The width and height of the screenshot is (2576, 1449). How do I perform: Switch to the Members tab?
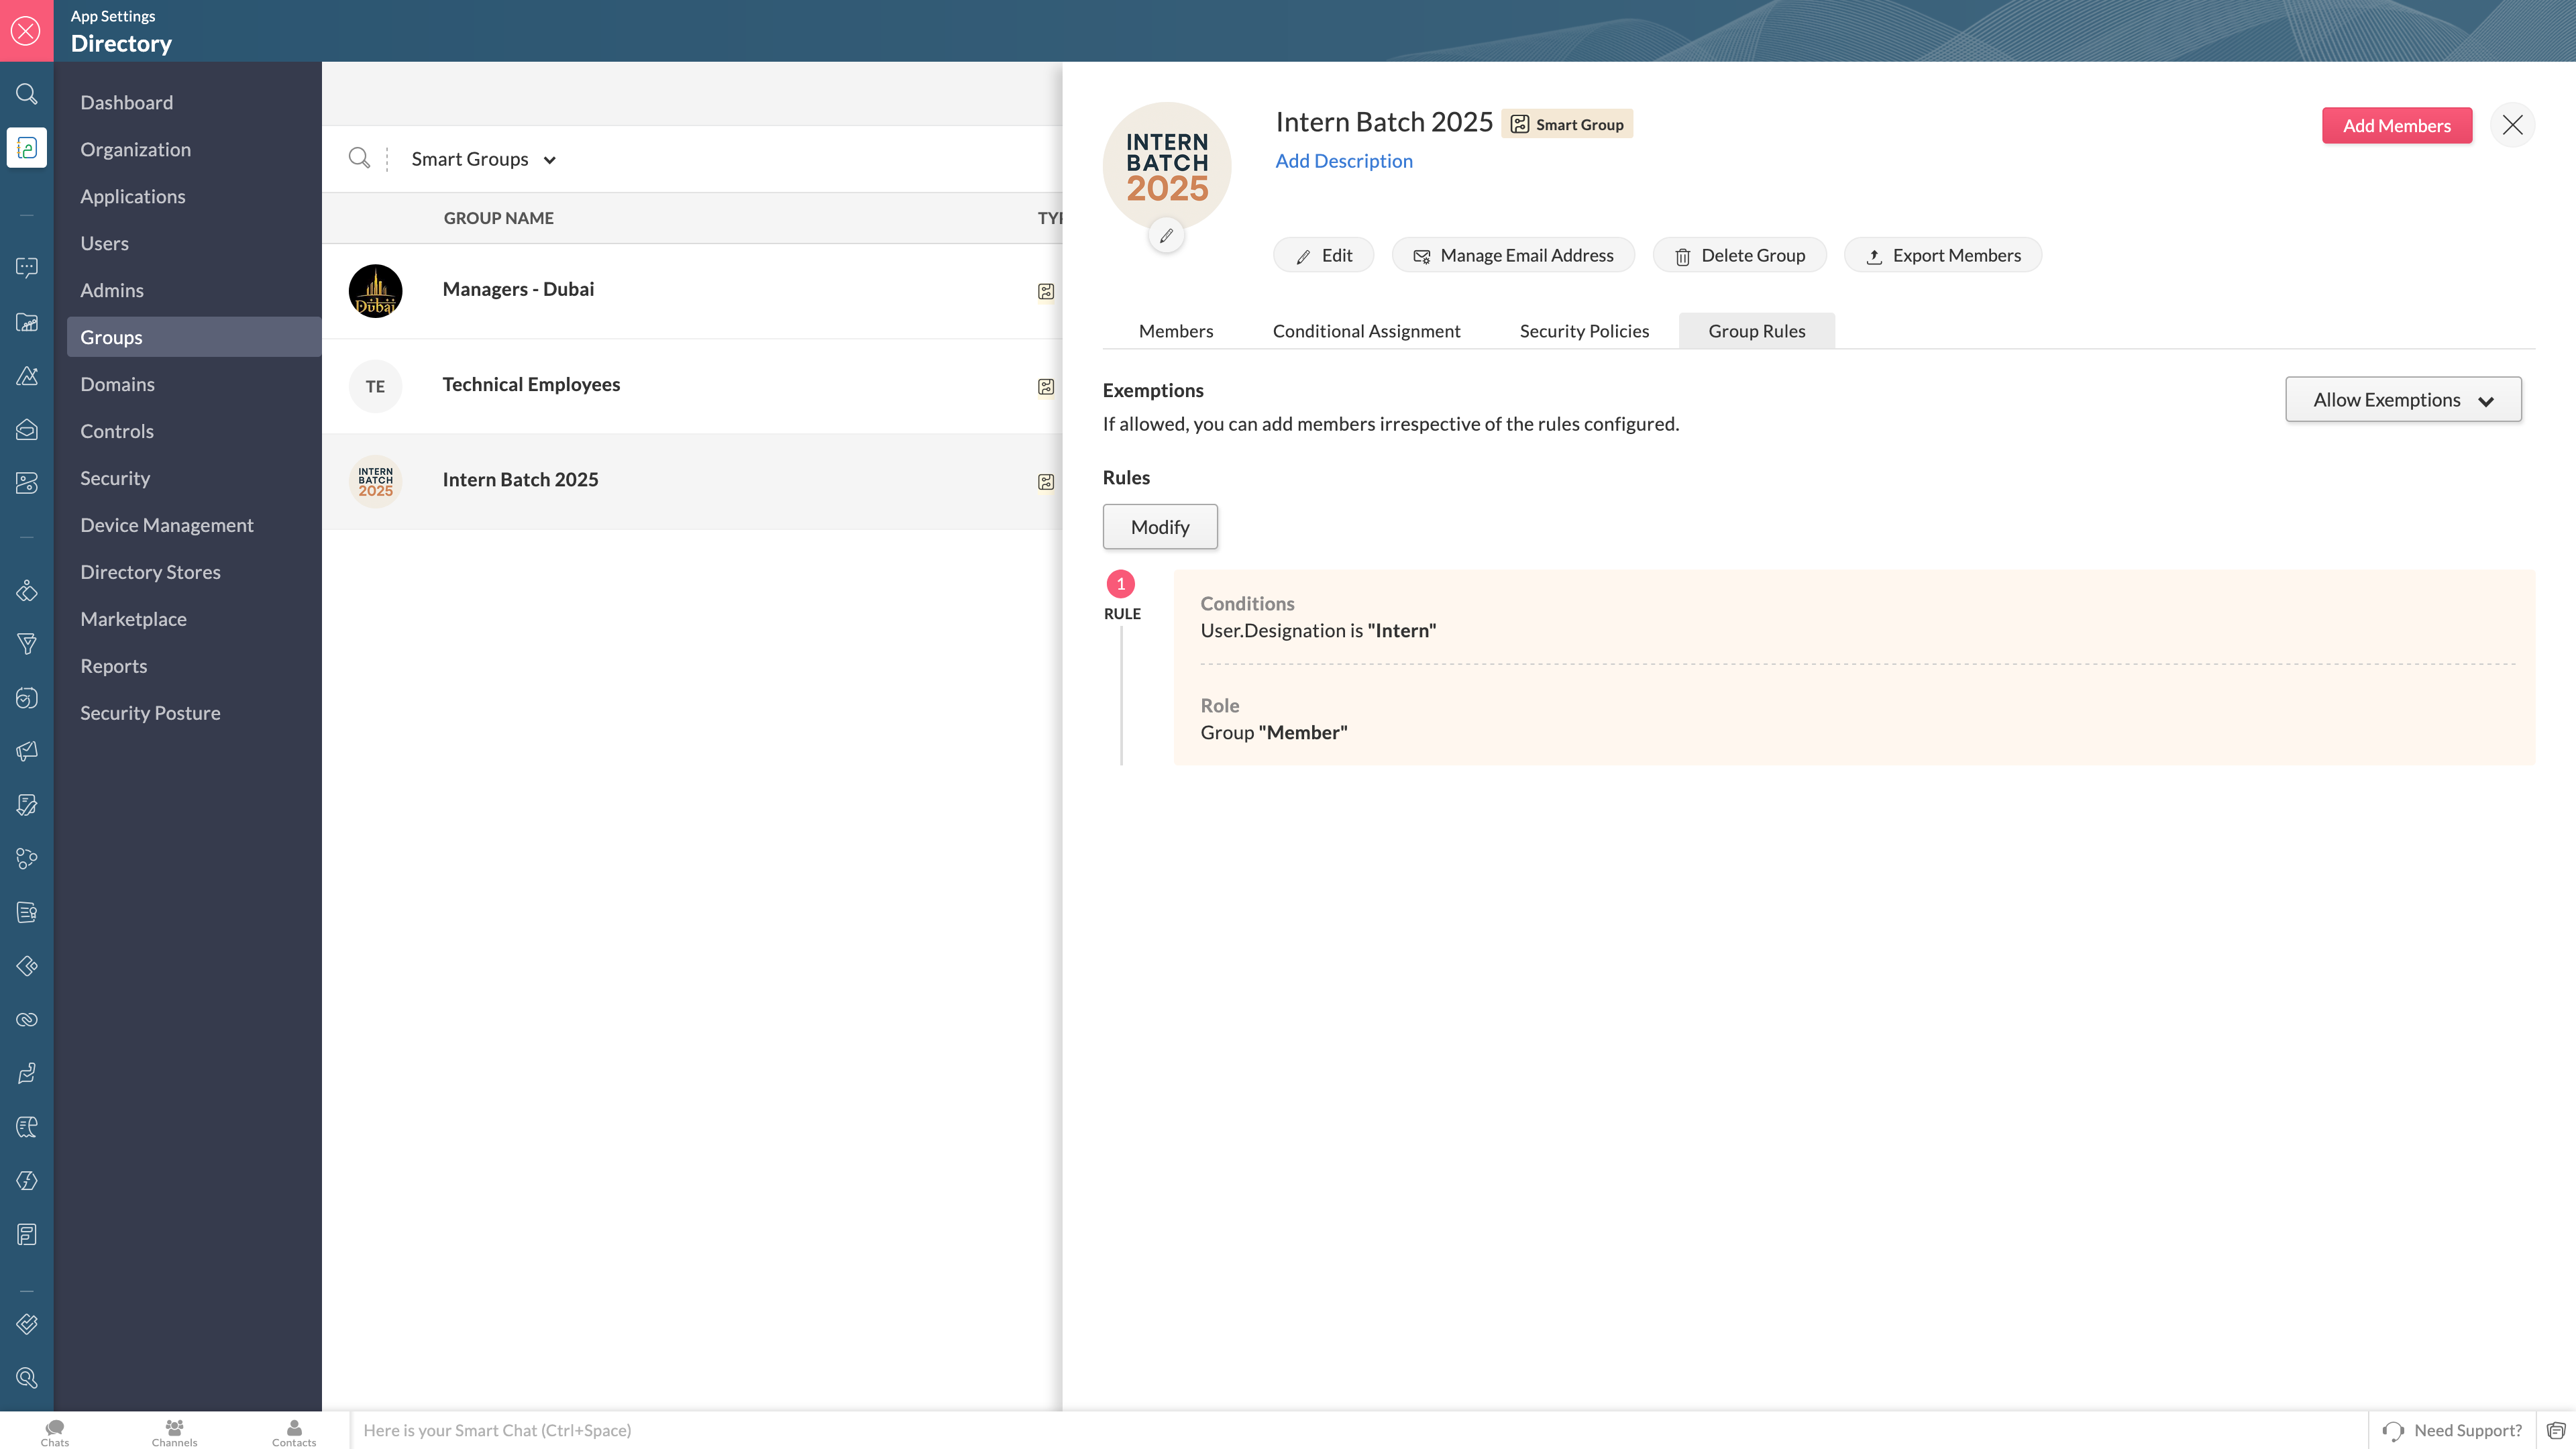[x=1175, y=331]
